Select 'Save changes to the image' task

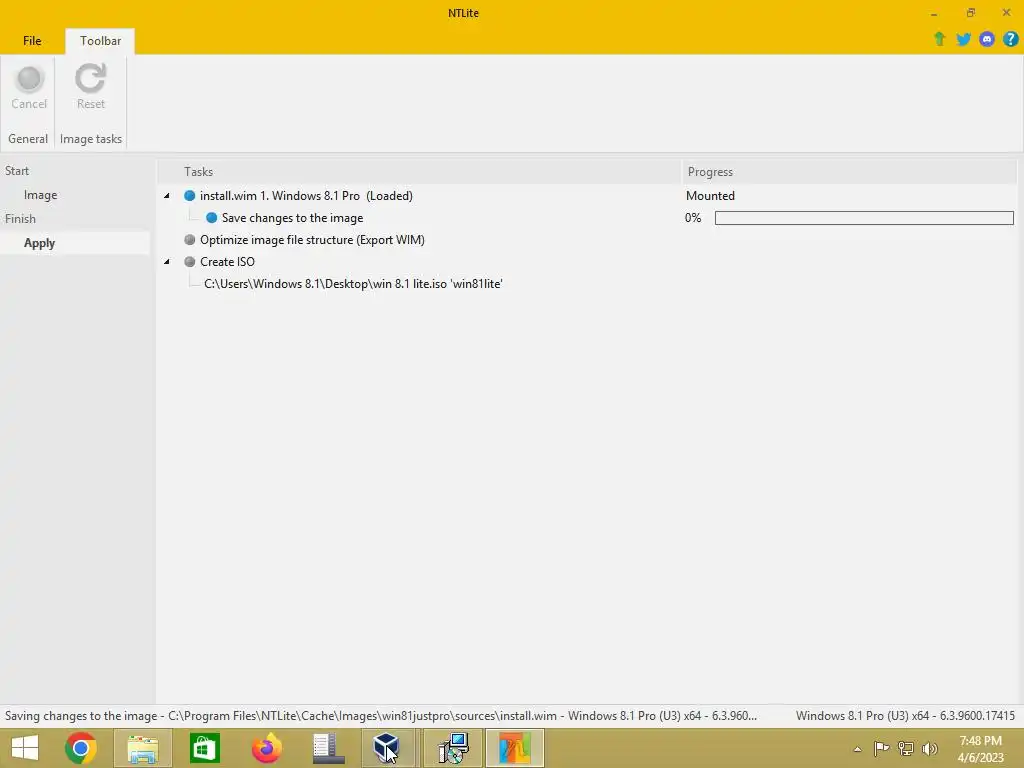click(x=292, y=217)
